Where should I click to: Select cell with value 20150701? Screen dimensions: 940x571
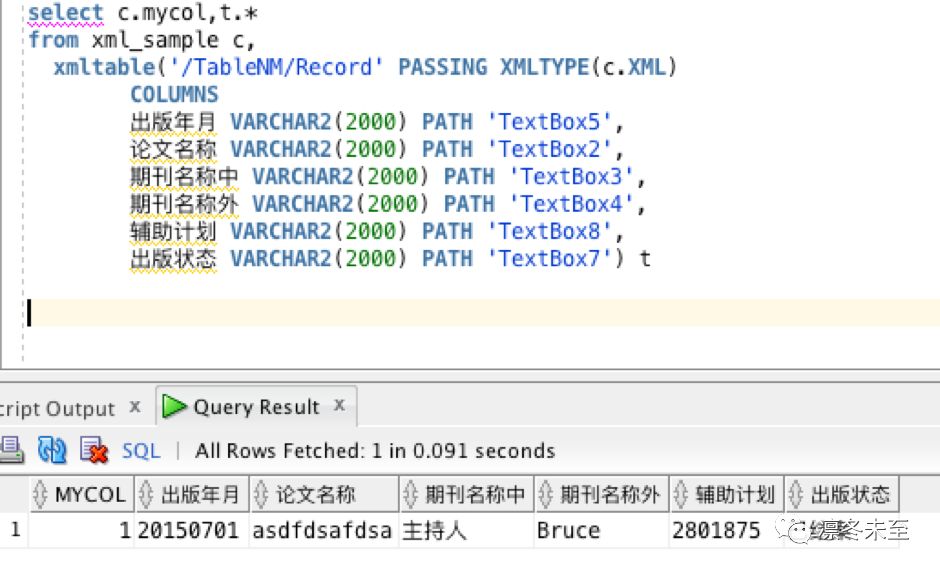click(192, 530)
